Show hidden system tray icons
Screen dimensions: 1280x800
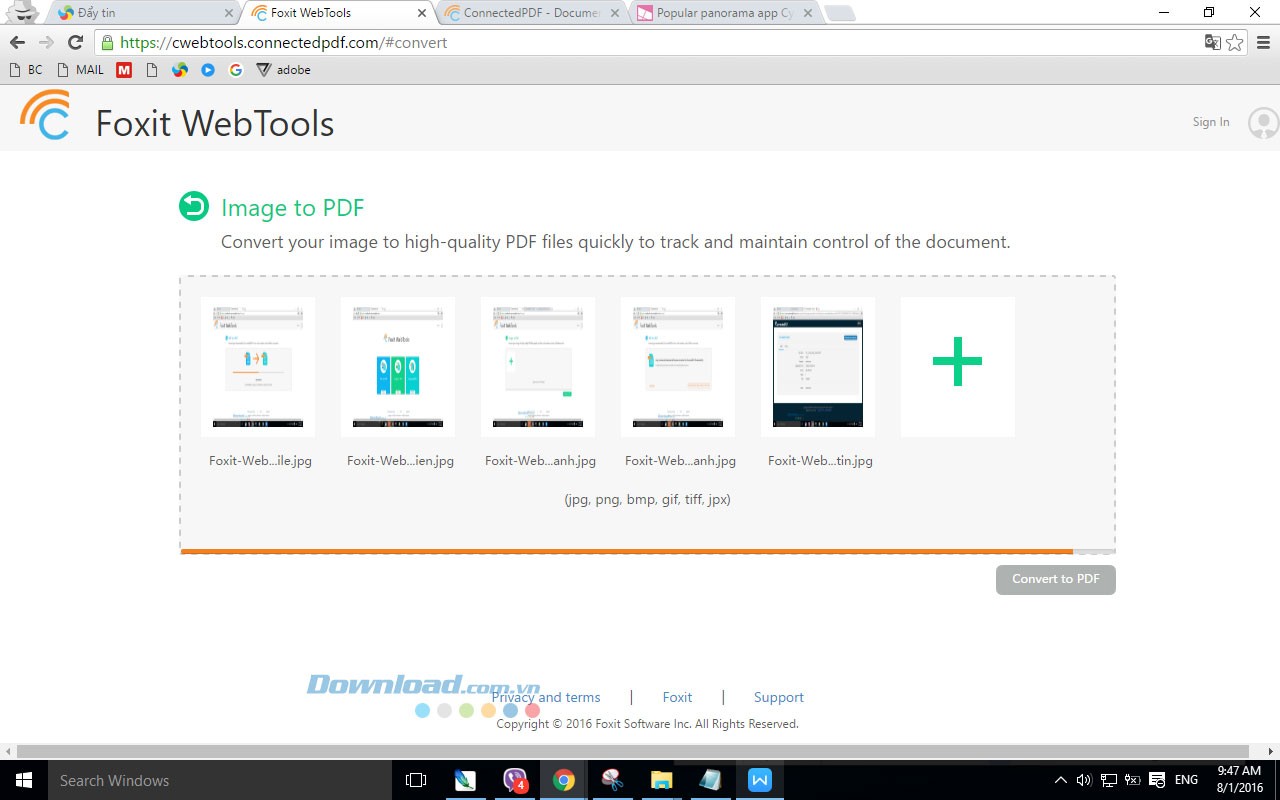coord(1060,780)
